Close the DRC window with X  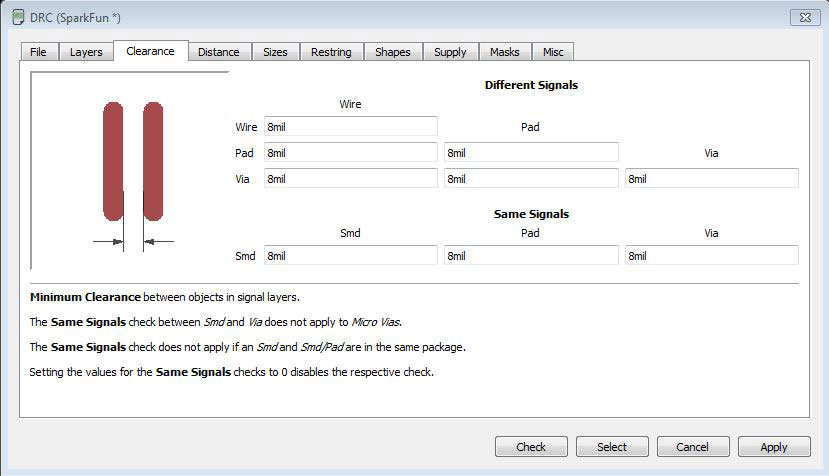805,17
